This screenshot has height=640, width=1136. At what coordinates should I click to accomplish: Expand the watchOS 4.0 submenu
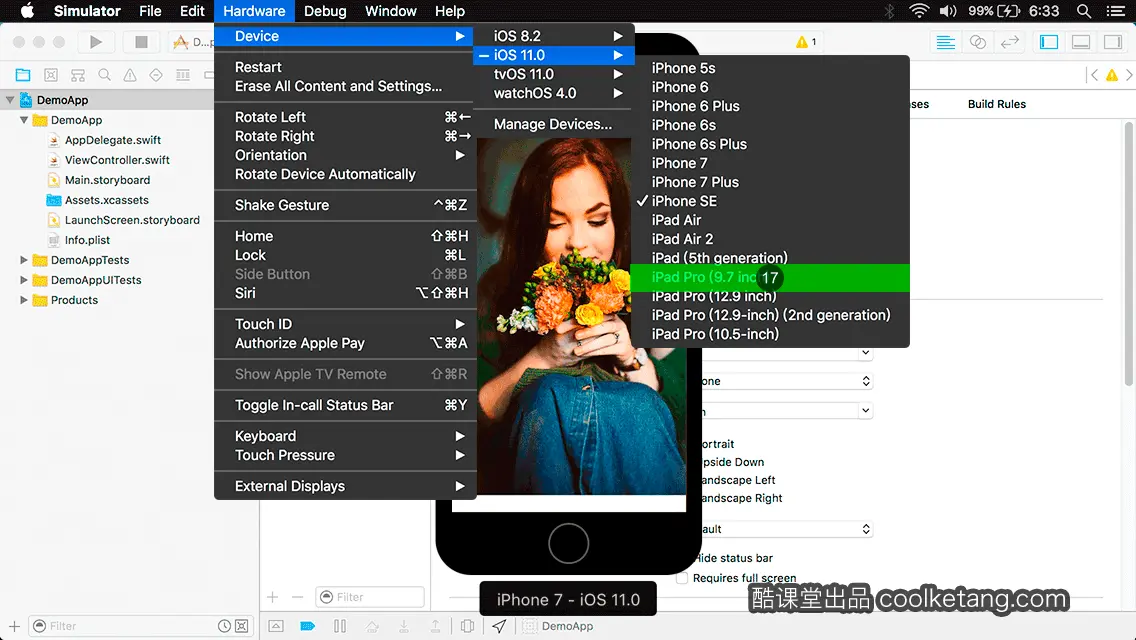[554, 93]
